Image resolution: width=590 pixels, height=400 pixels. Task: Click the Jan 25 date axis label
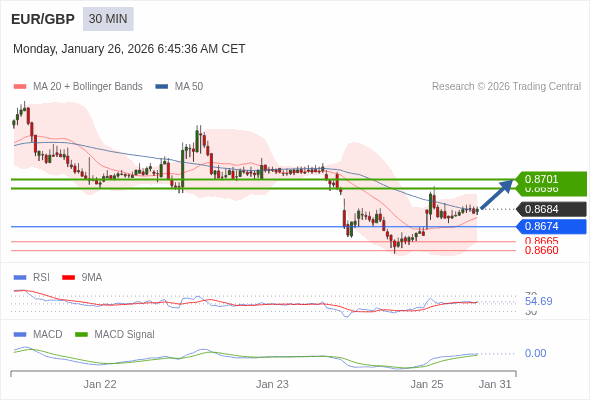tap(427, 384)
